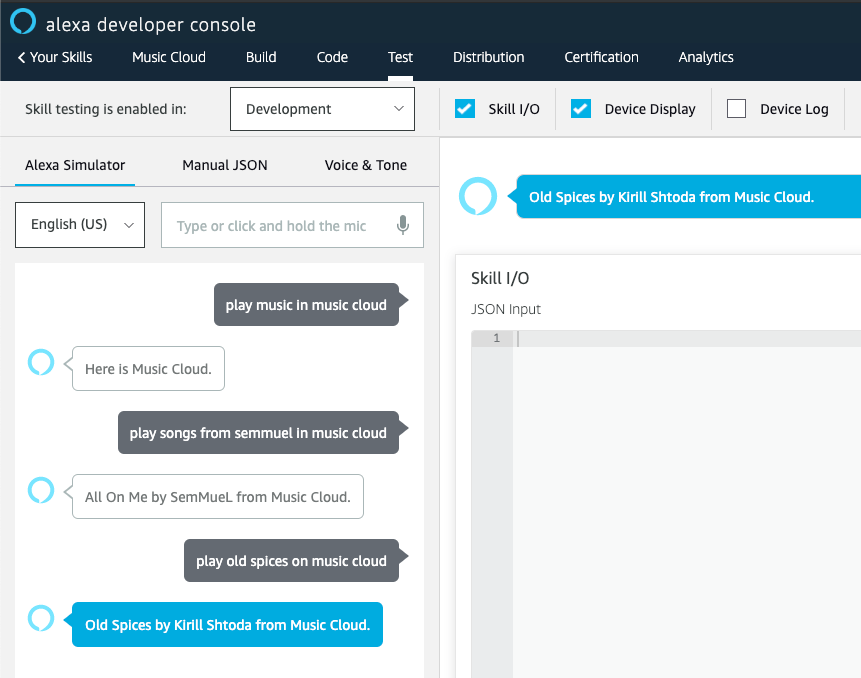Click Alexa avatar beside Old Spices reply in chat

click(41, 618)
